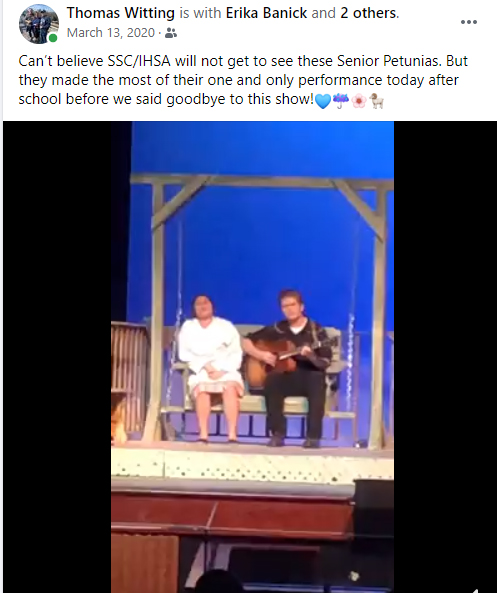Click the green online status dot
The height and width of the screenshot is (593, 497).
click(x=53, y=38)
